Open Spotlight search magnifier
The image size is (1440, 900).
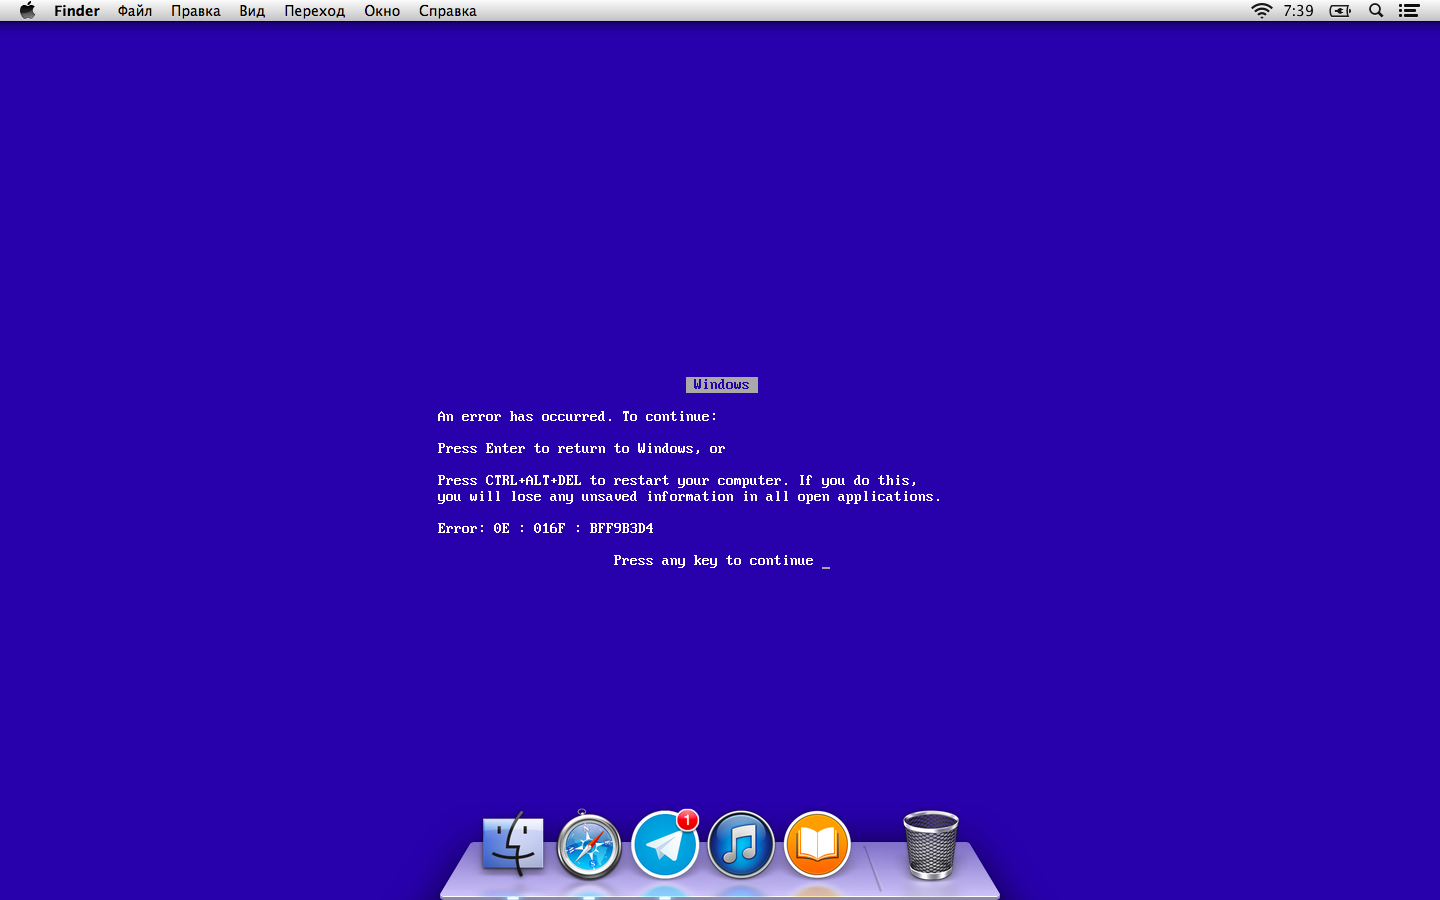click(1376, 11)
